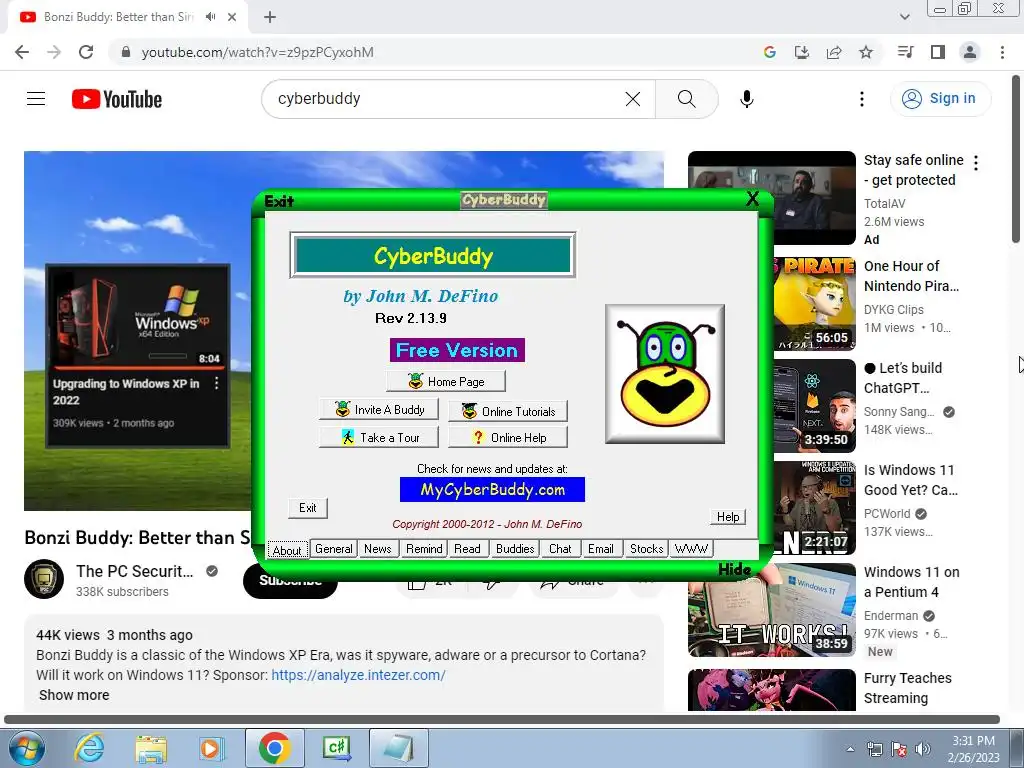This screenshot has height=768, width=1024.
Task: Open Windows Media Player on taskbar
Action: [212, 748]
